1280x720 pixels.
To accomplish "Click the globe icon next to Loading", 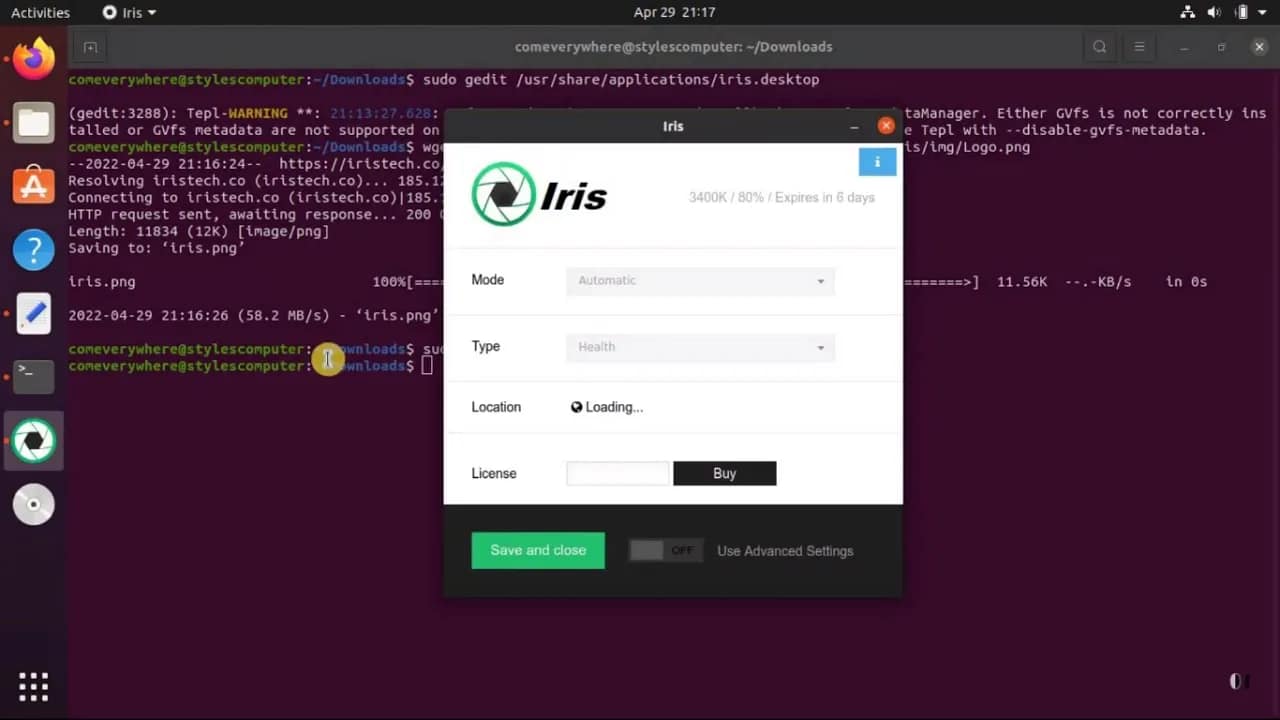I will [576, 407].
